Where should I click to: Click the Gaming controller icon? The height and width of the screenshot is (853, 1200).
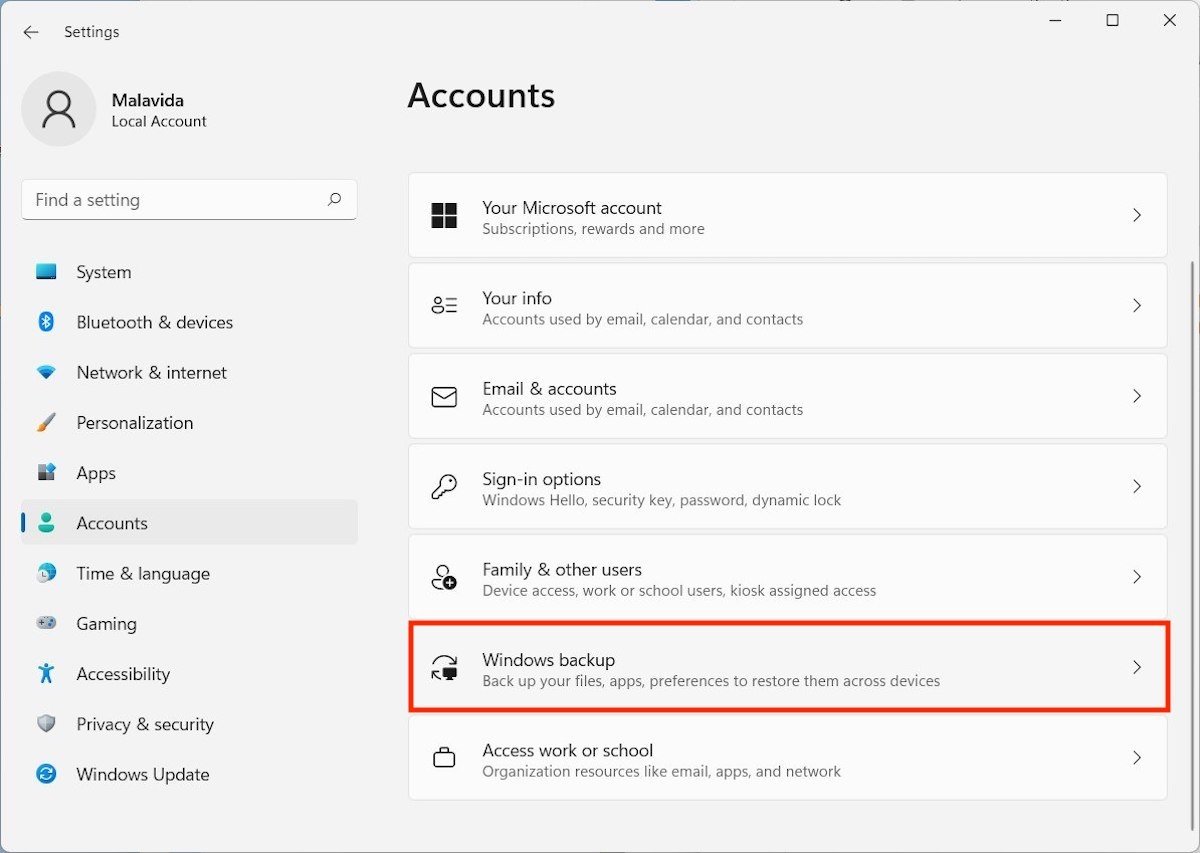click(46, 623)
